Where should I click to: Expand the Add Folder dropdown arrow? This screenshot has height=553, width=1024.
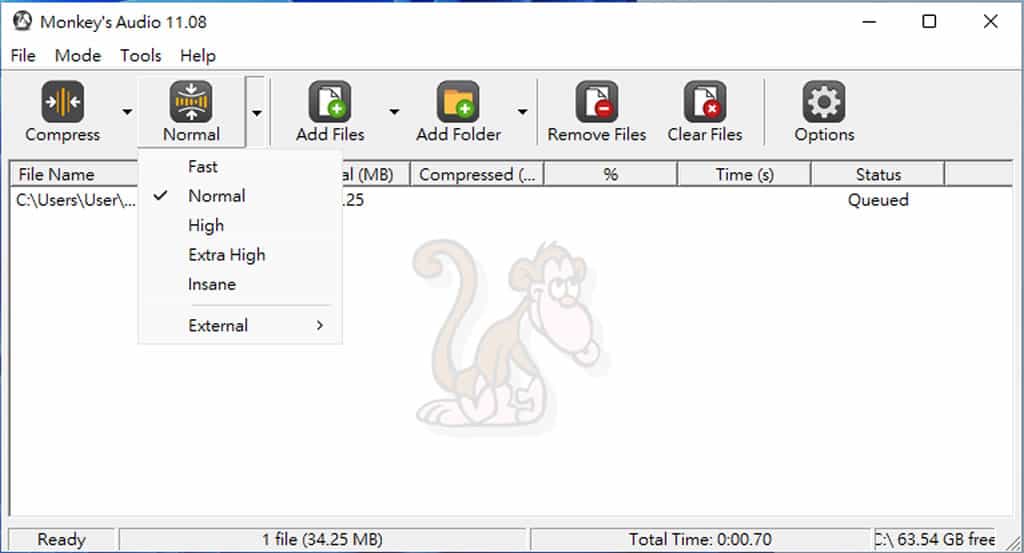click(522, 112)
